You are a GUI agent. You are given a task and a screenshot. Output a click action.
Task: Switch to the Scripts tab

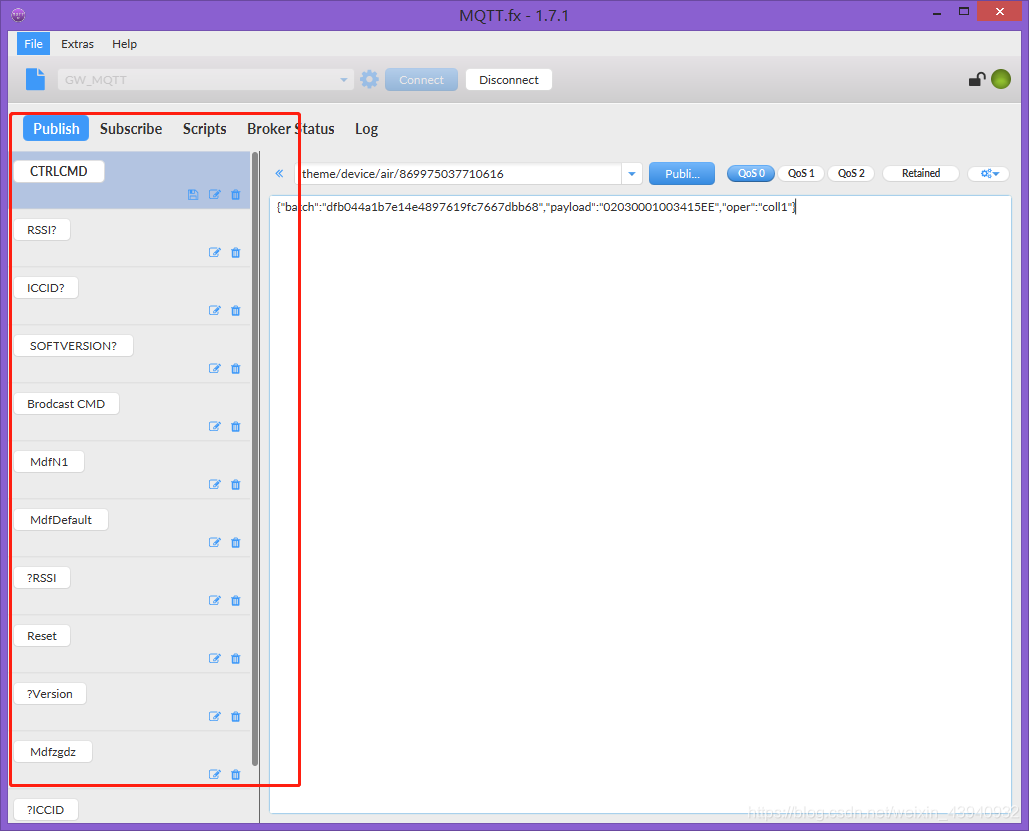tap(204, 129)
